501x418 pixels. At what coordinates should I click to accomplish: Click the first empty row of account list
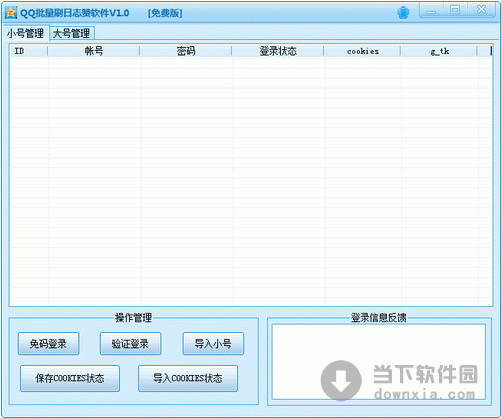(251, 63)
